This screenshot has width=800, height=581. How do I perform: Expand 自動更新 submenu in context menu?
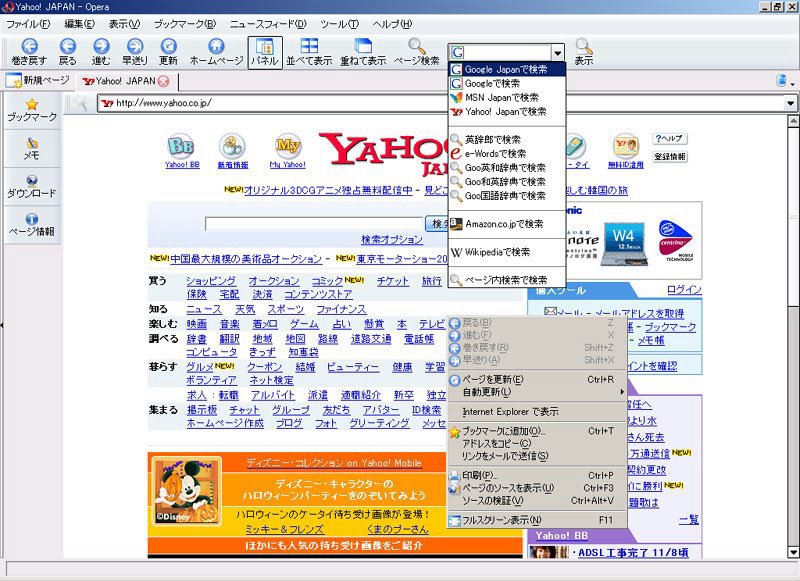click(x=536, y=392)
